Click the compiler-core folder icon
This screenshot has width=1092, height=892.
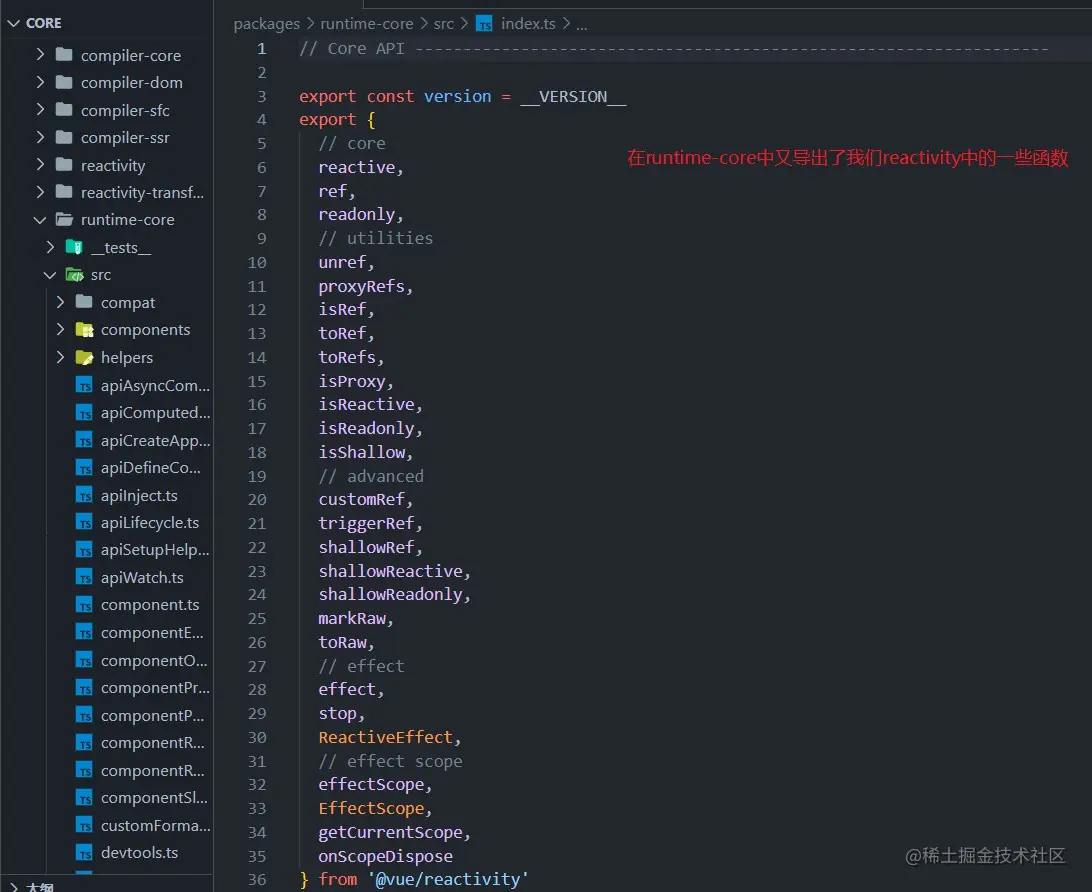pos(64,54)
